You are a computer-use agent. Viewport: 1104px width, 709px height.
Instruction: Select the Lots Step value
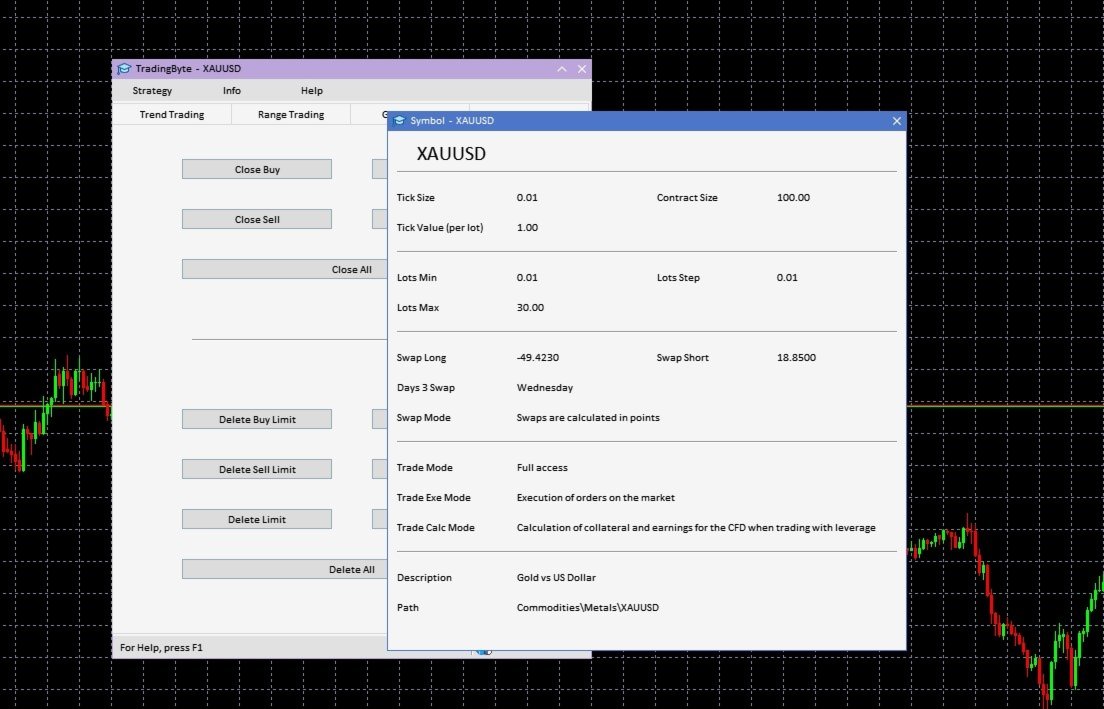pyautogui.click(x=787, y=278)
